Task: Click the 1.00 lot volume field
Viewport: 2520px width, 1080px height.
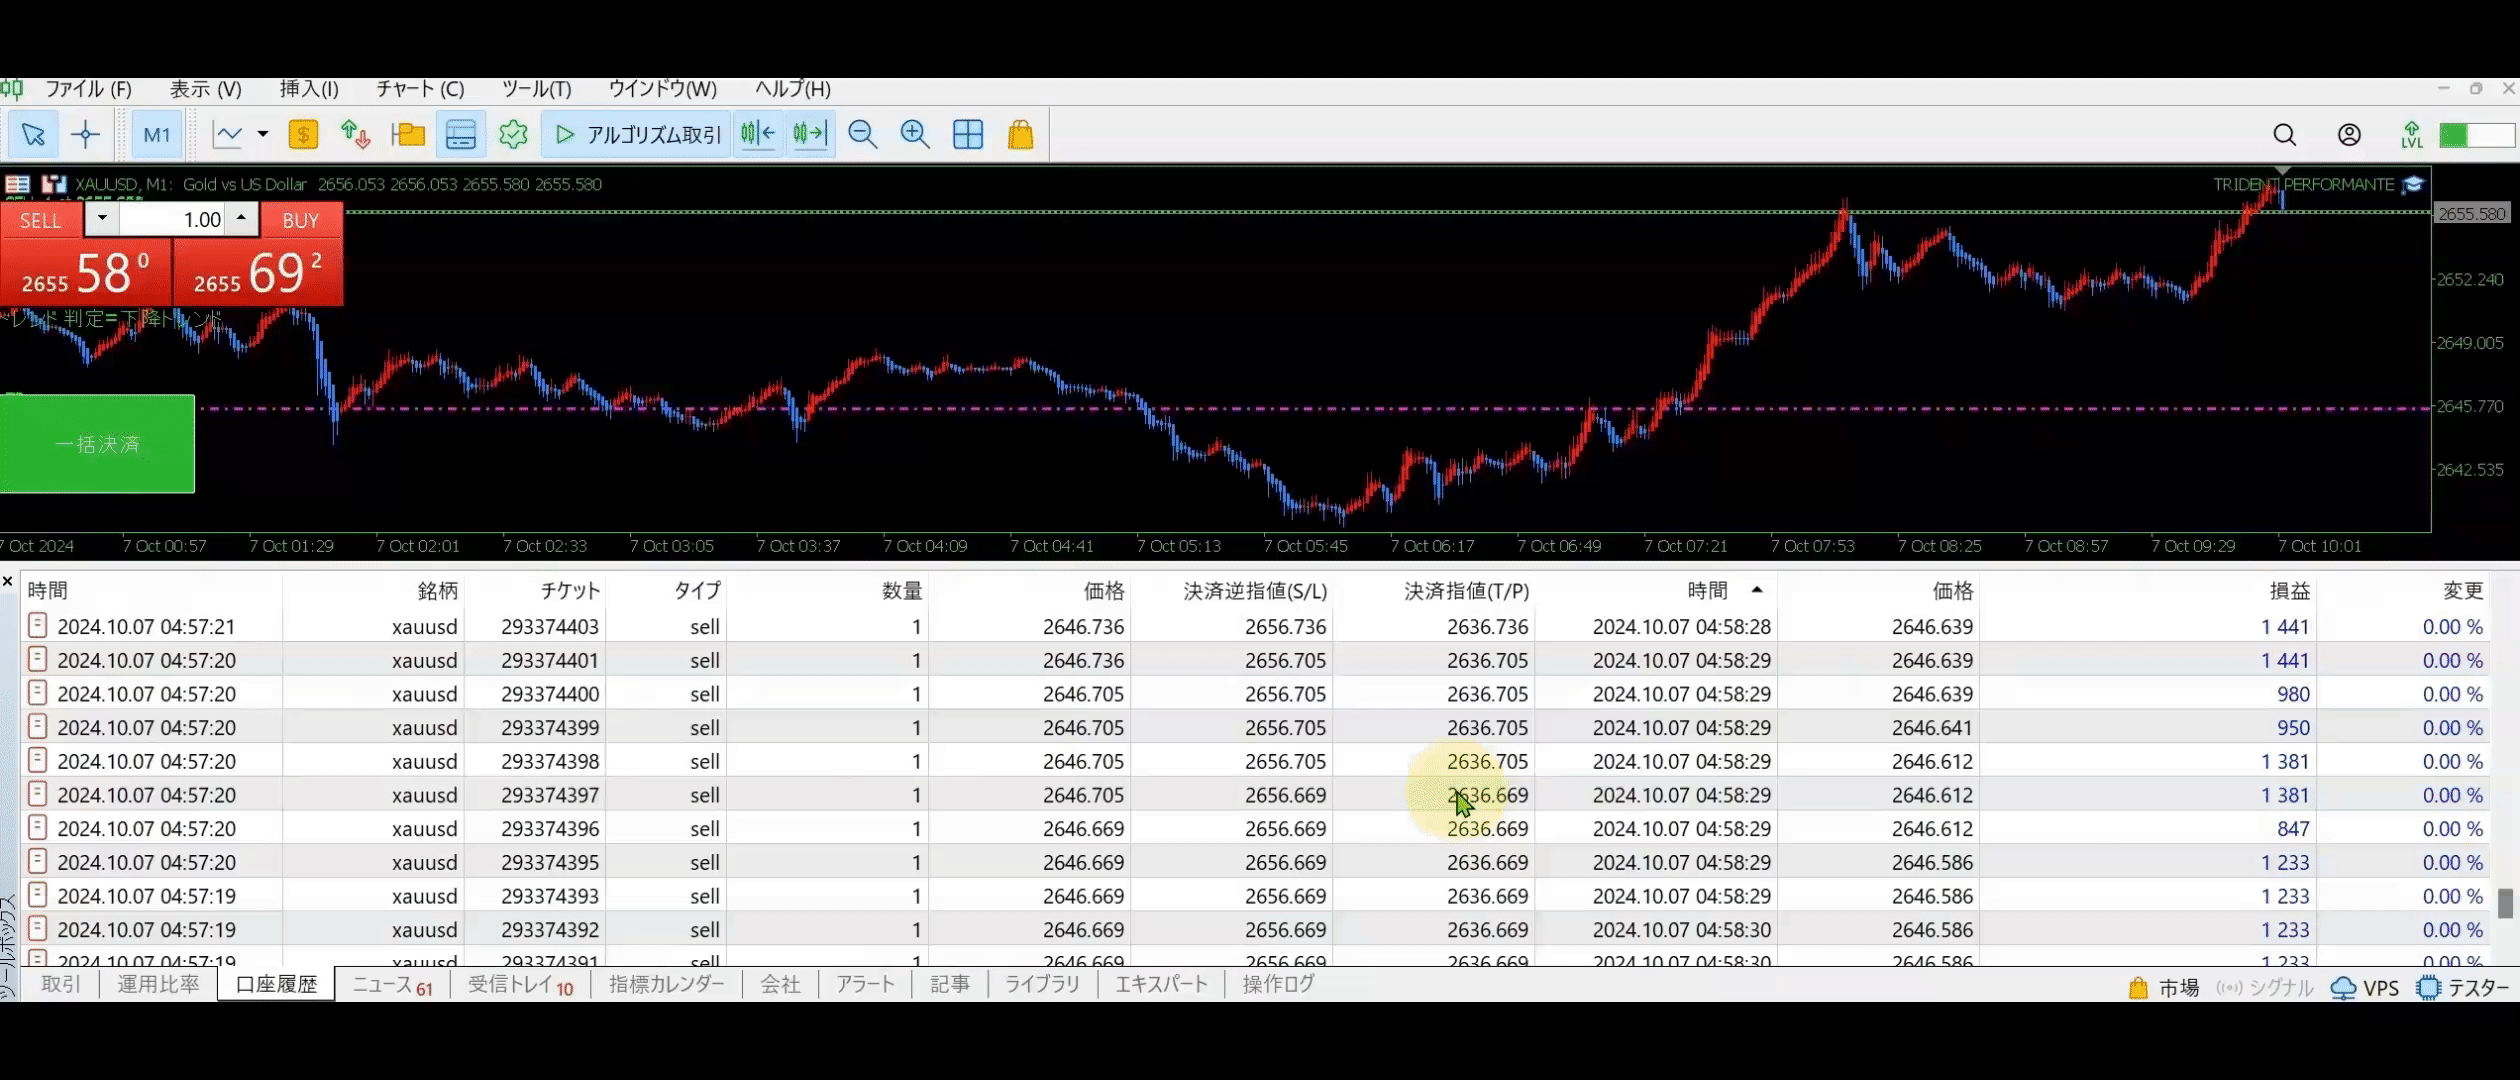Action: coord(172,220)
